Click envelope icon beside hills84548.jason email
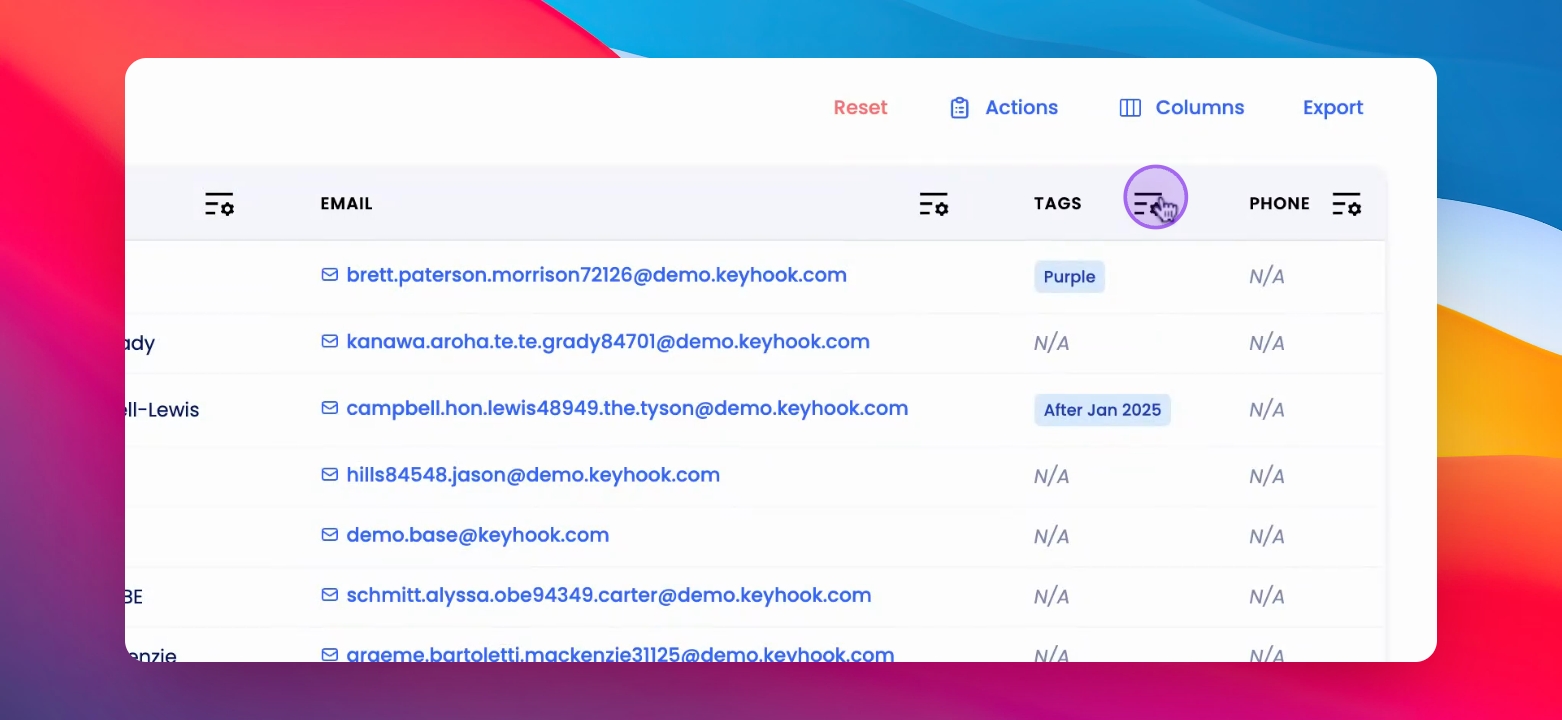Image resolution: width=1562 pixels, height=720 pixels. (329, 475)
